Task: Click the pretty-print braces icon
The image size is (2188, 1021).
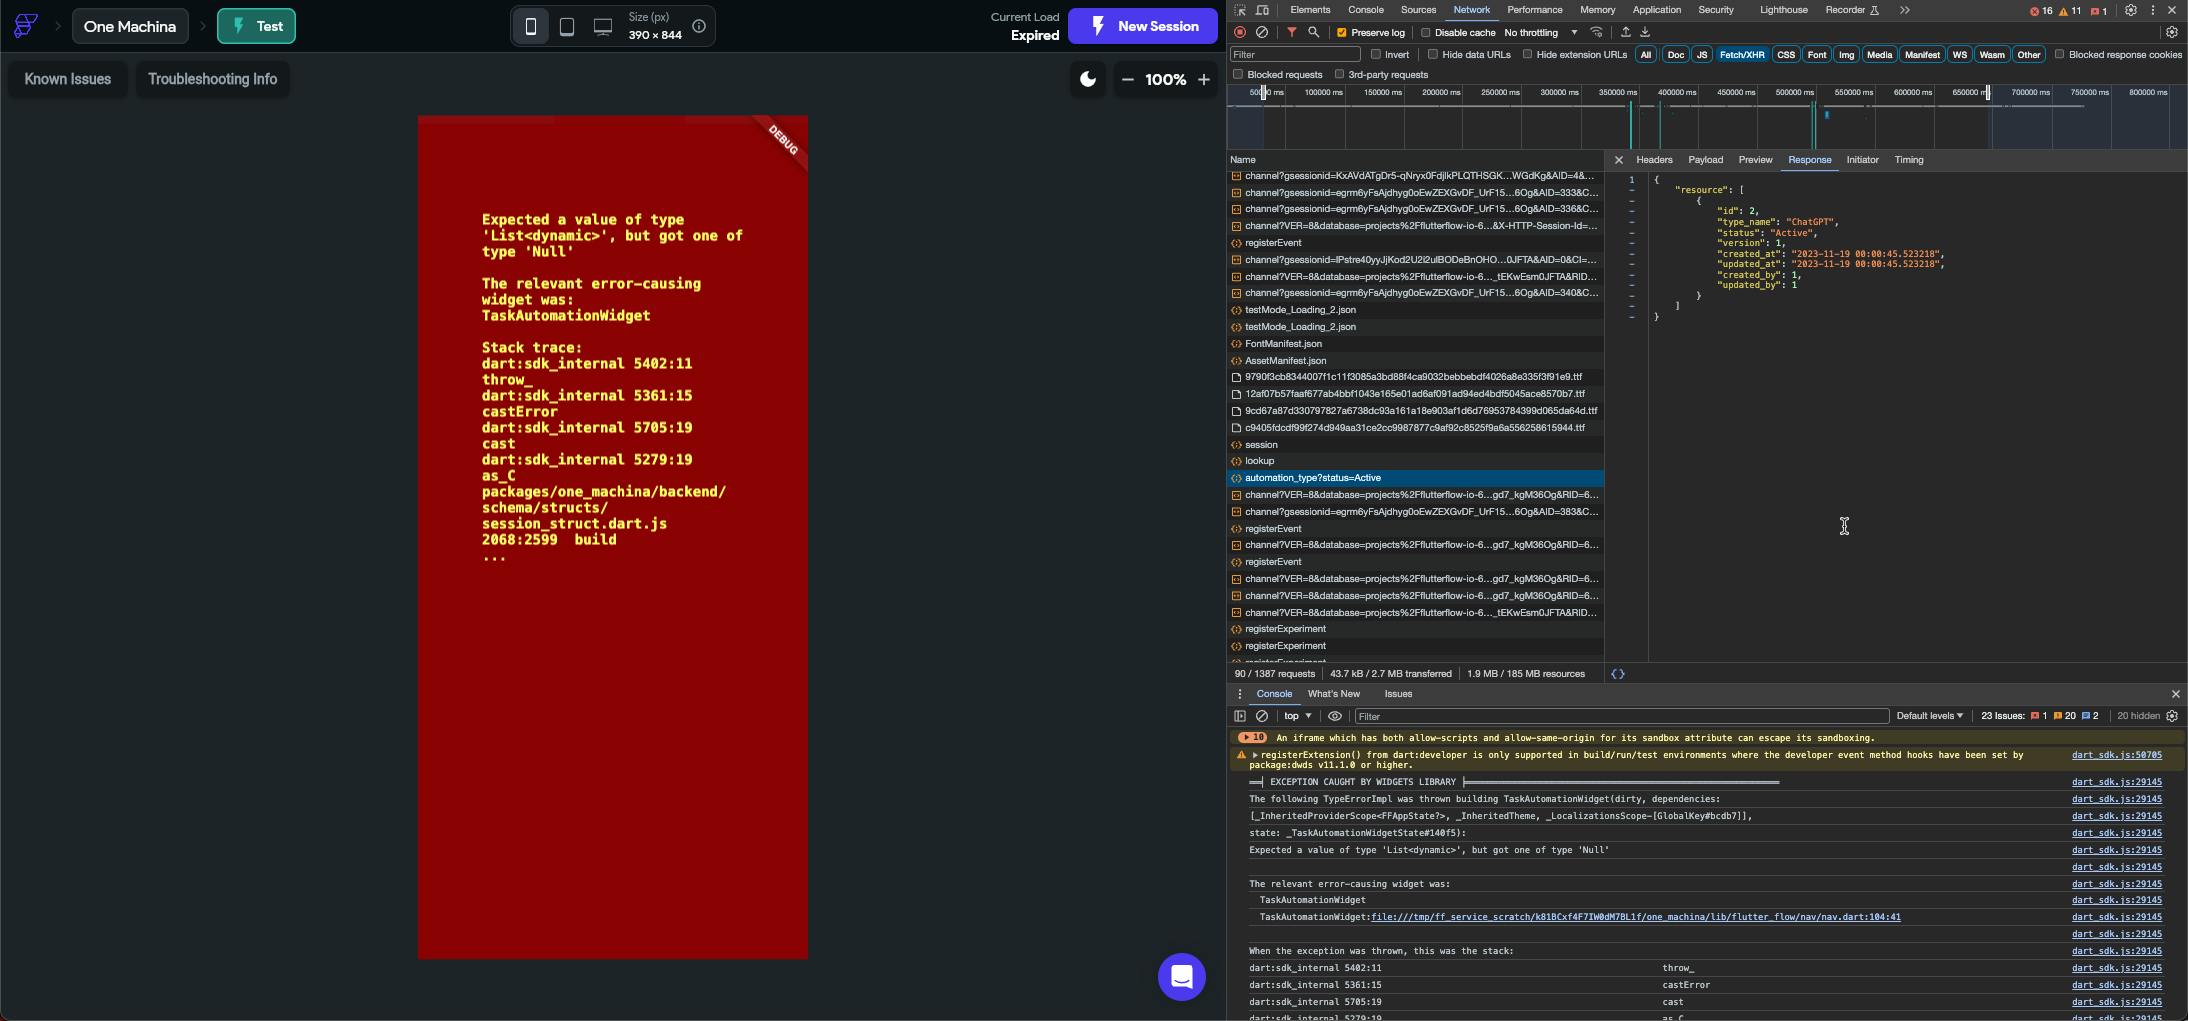Action: [x=1618, y=674]
